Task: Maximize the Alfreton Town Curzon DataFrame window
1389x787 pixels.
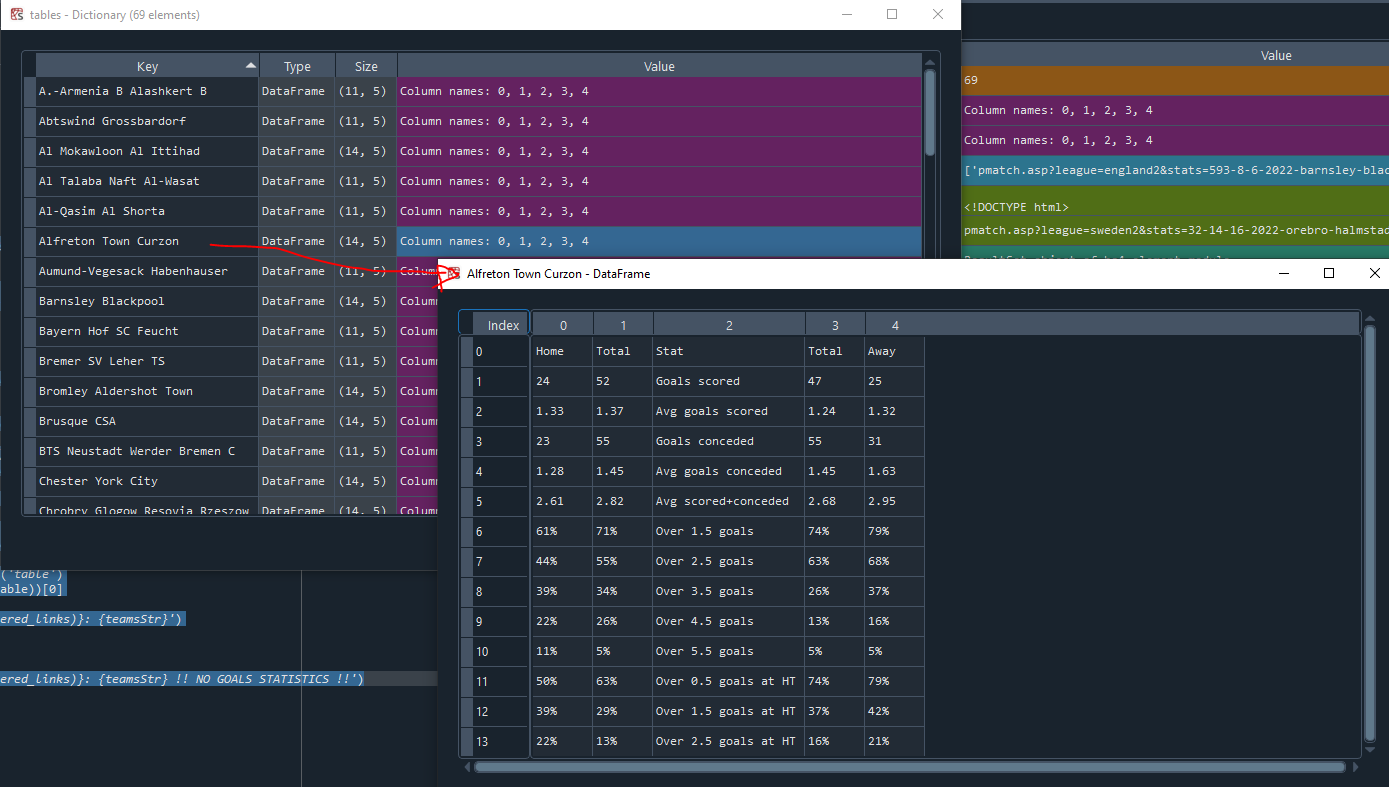Action: coord(1329,273)
